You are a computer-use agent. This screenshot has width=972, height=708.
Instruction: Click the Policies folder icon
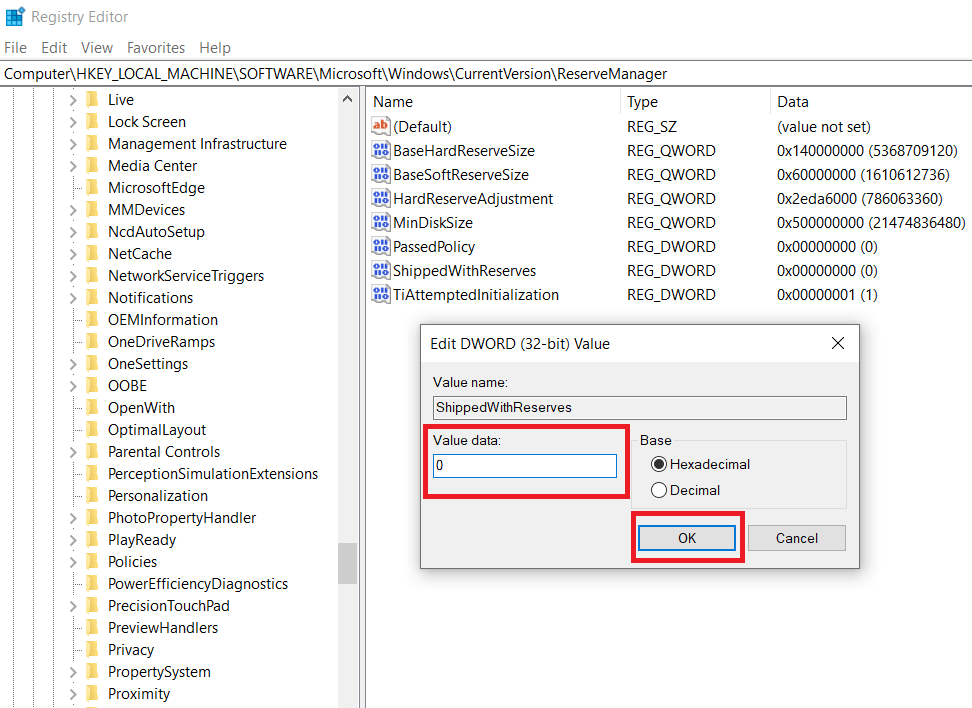(x=93, y=562)
